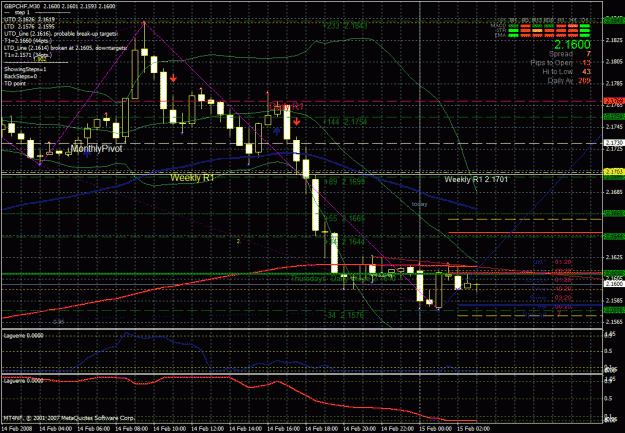Click the Spread 7 readout under big price

point(570,54)
